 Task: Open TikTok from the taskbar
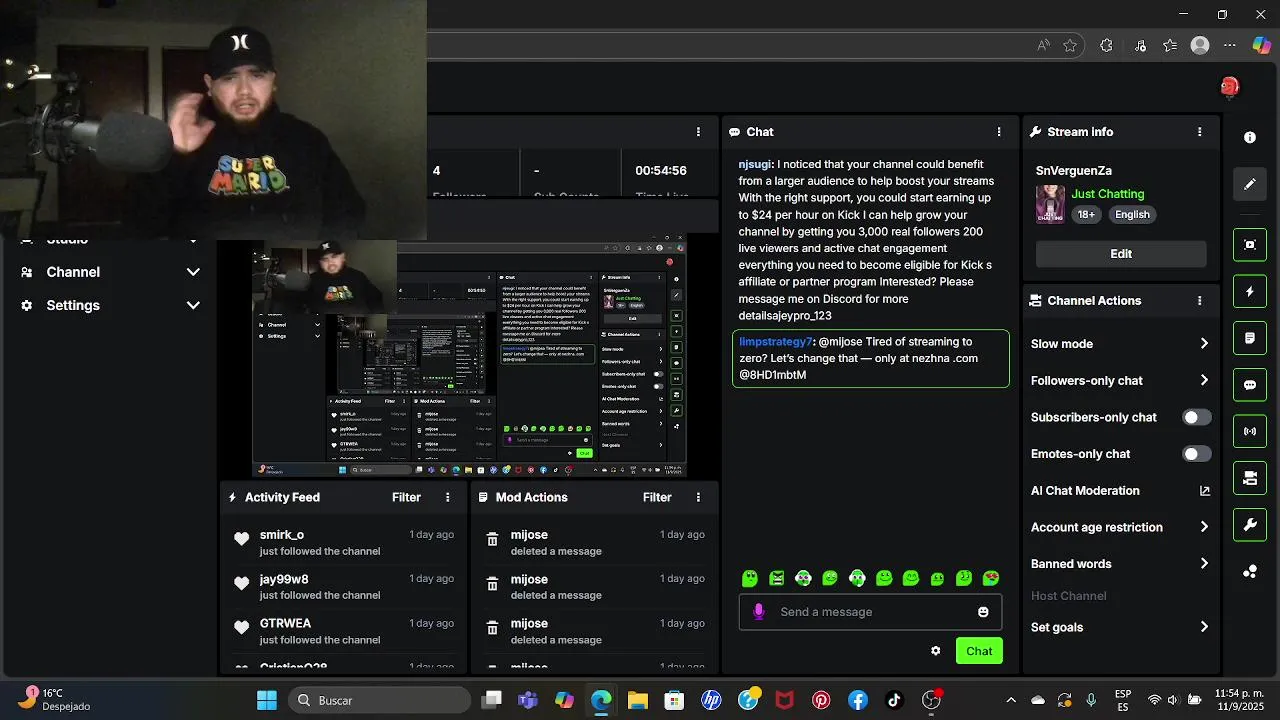click(894, 700)
